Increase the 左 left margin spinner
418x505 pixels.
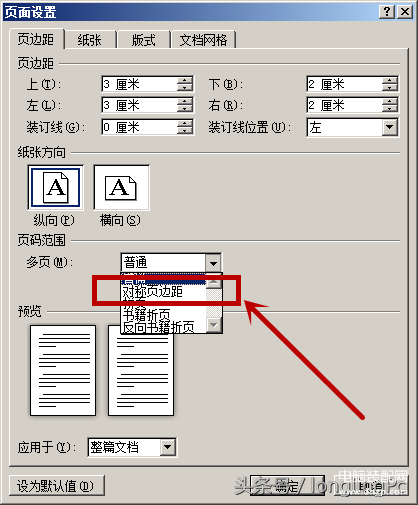(x=185, y=101)
